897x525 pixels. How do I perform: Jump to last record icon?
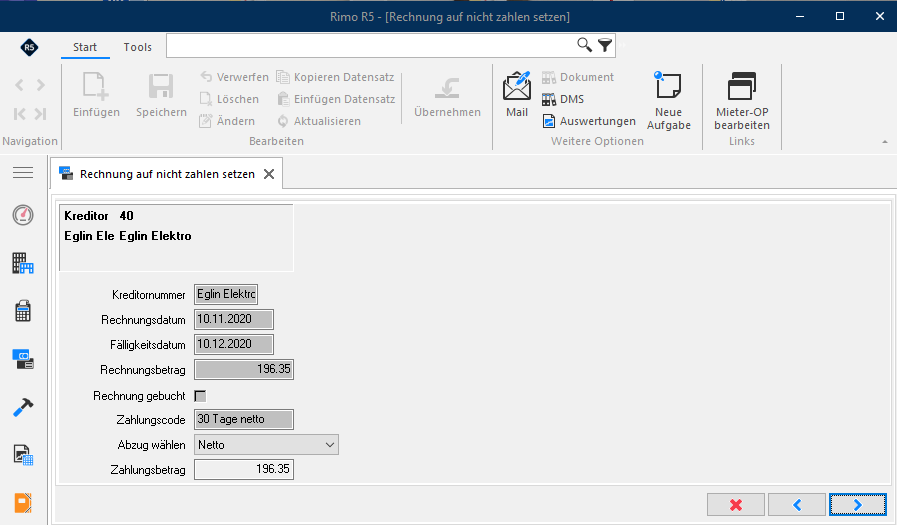tap(40, 114)
